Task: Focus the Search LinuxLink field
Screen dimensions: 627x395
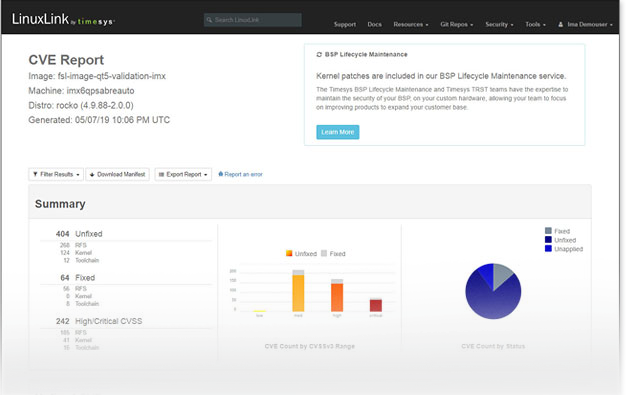Action: click(253, 20)
